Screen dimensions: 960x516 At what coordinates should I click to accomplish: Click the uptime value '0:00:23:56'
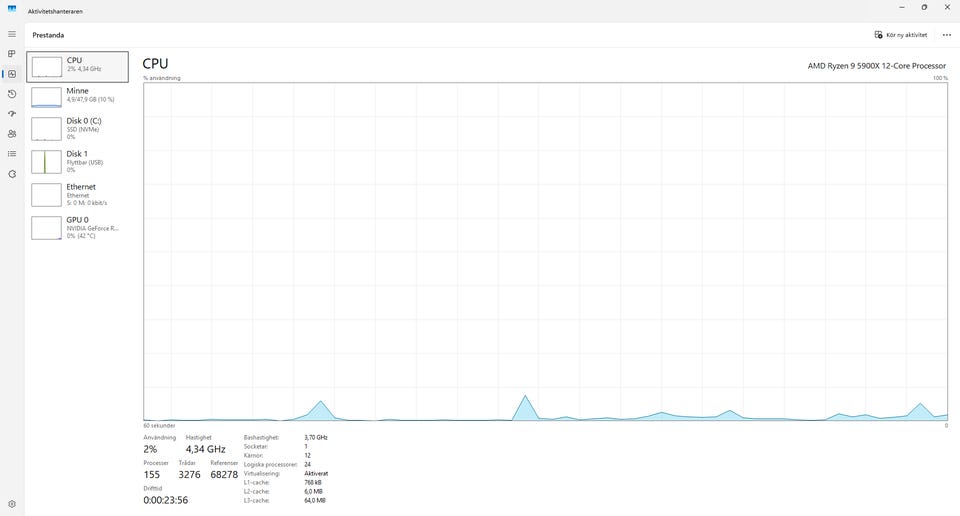click(x=166, y=500)
